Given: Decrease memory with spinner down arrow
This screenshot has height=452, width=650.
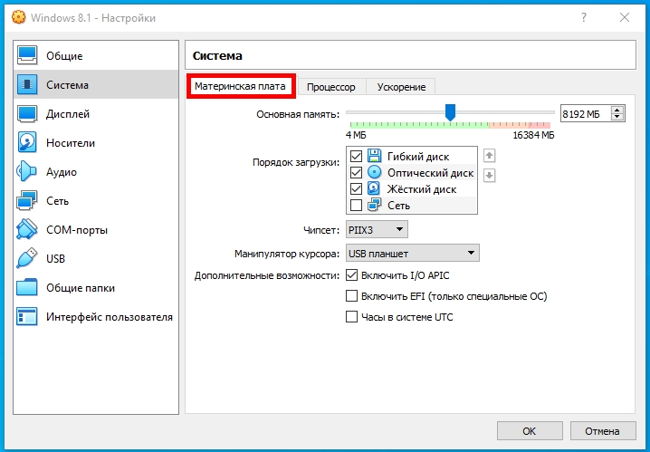Looking at the screenshot, I should 617,117.
